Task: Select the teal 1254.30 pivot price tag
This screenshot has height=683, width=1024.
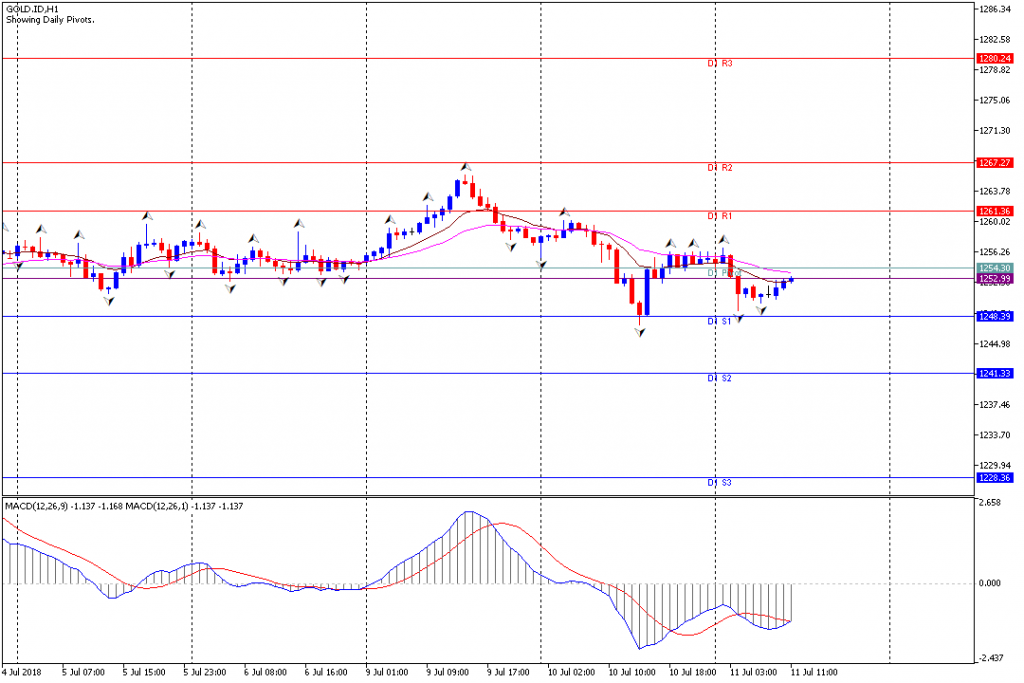Action: 995,268
